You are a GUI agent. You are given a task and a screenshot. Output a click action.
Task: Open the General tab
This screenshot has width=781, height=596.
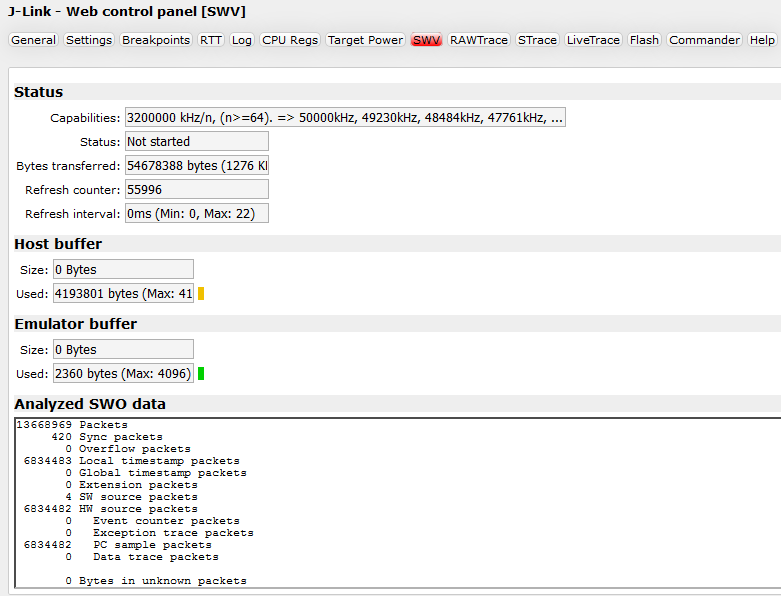33,40
